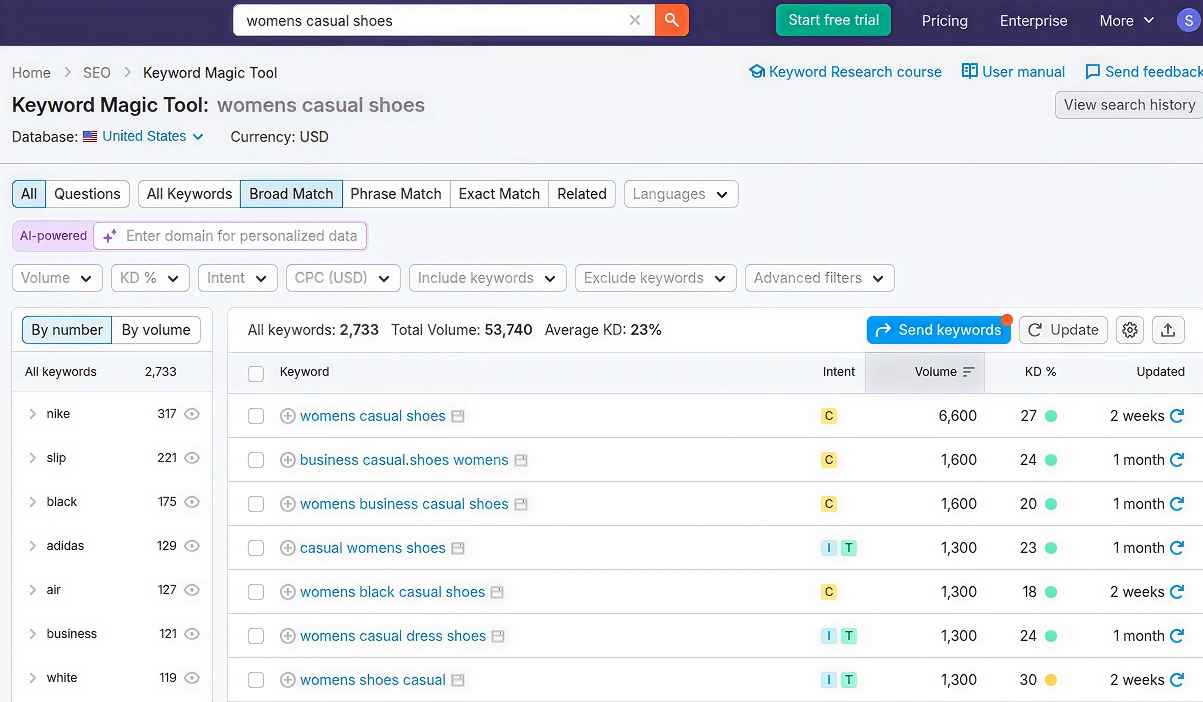Check the 'womens business casual shoes' checkbox

click(256, 504)
